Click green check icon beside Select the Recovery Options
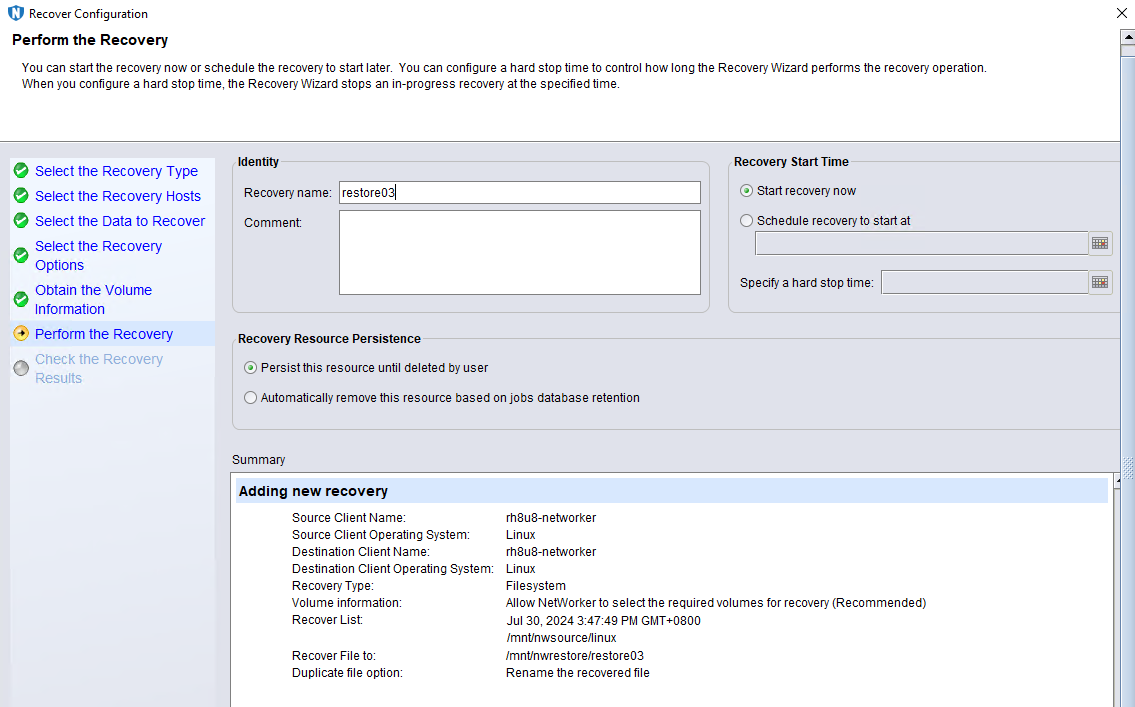The width and height of the screenshot is (1135, 707). 21,255
